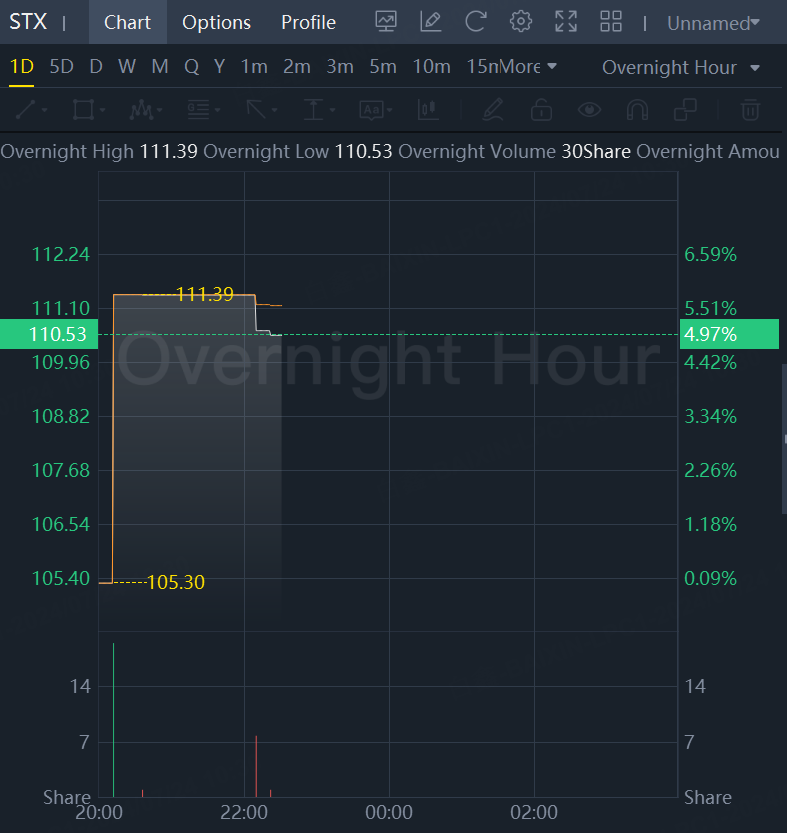Select the D daily timeframe

coord(96,66)
